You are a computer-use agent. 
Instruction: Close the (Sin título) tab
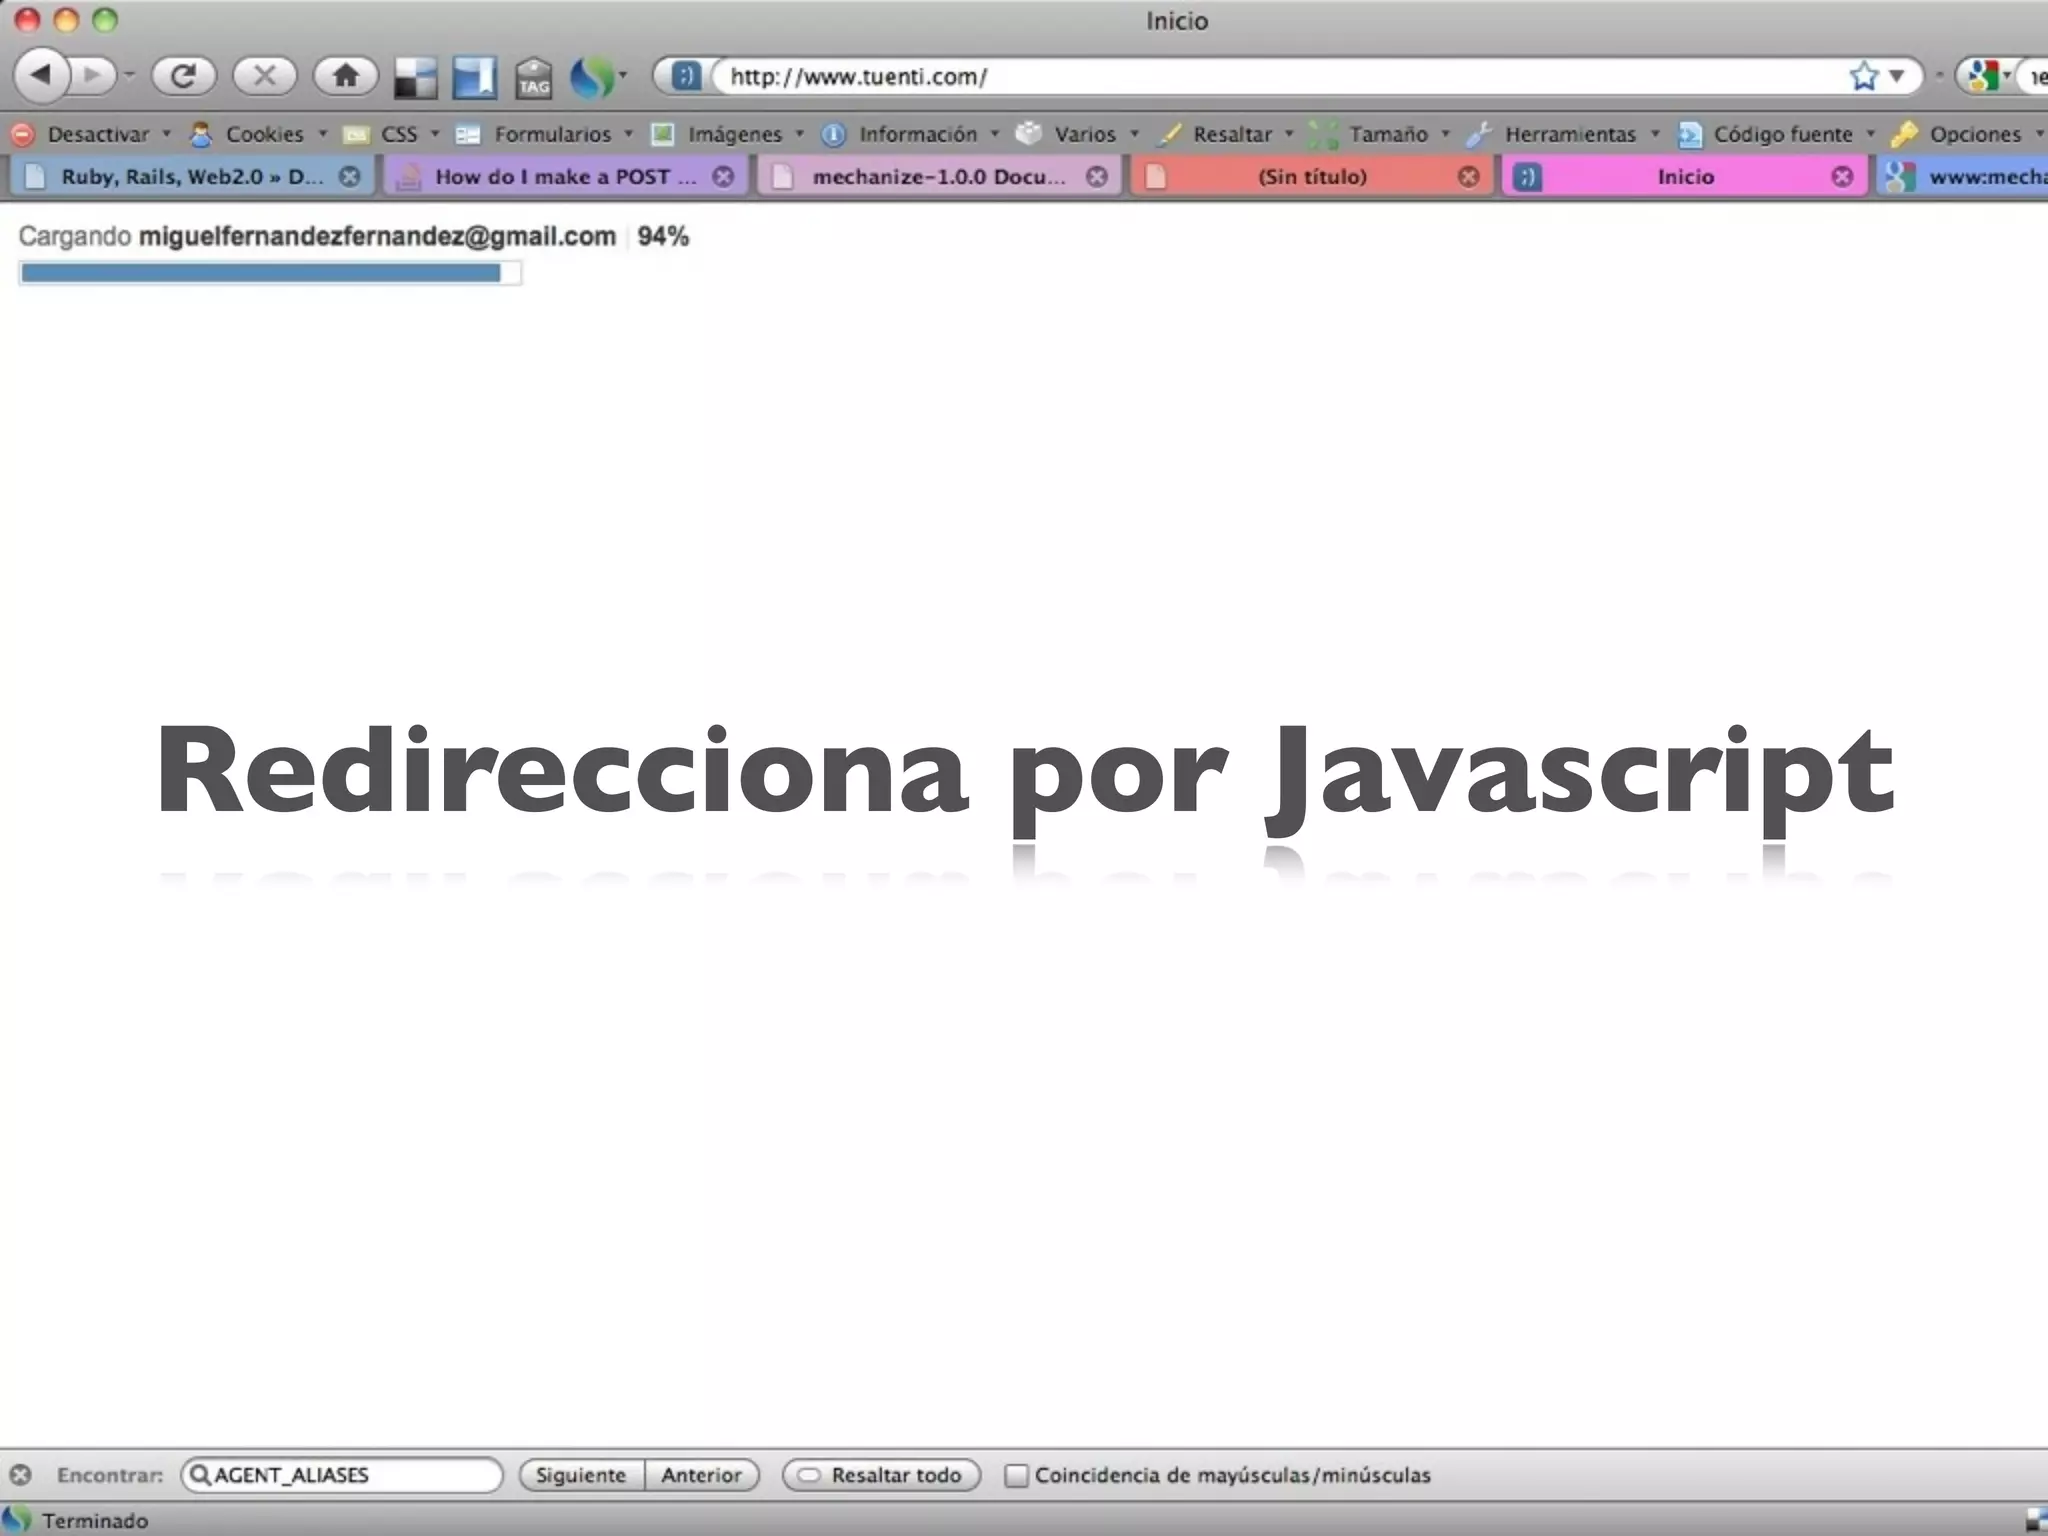(x=1468, y=177)
